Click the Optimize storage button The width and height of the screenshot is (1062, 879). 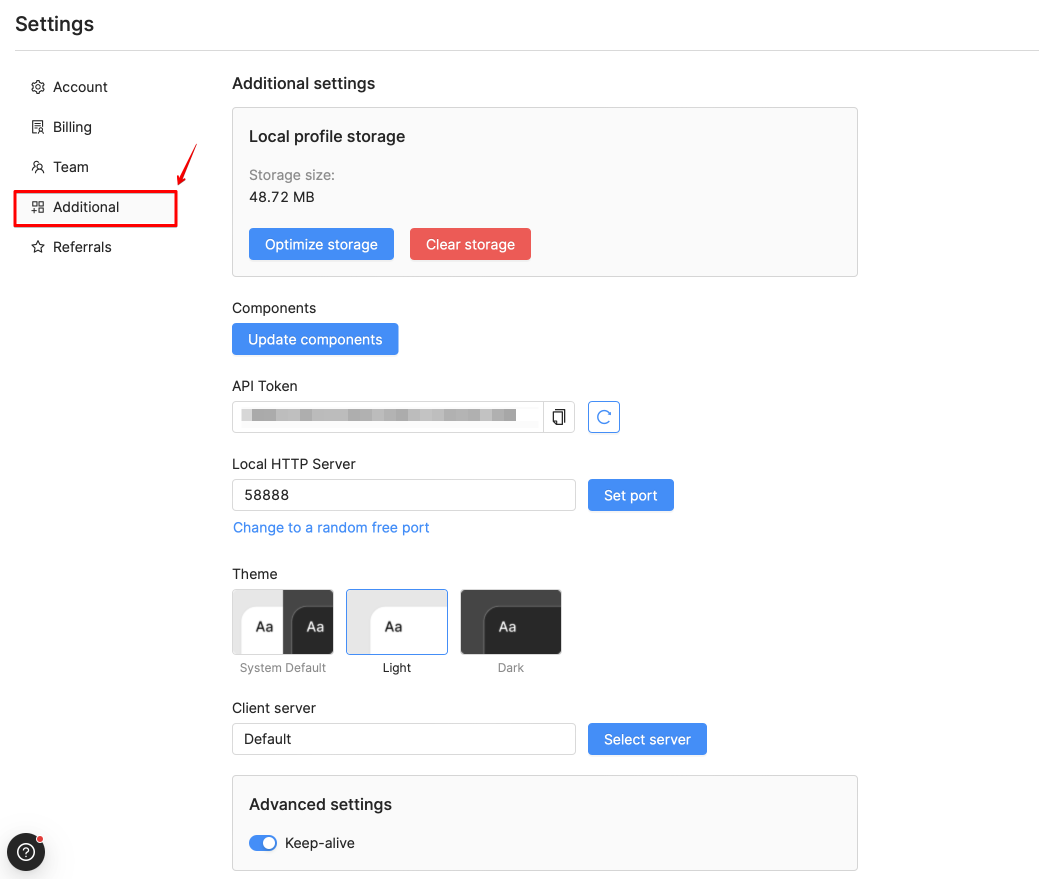321,244
